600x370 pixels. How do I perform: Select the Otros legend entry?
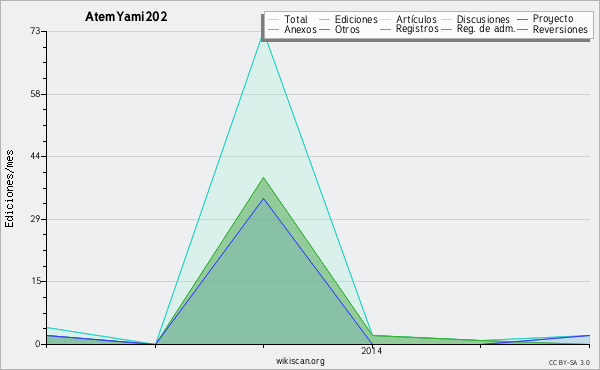(339, 29)
